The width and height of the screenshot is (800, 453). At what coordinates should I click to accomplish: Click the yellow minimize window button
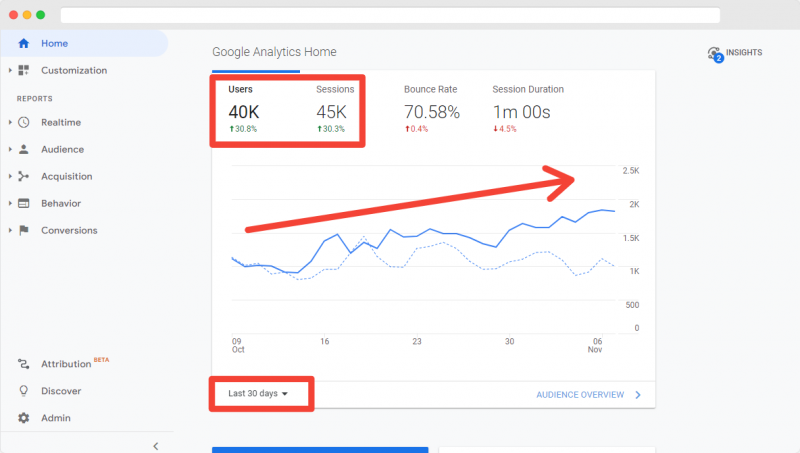(27, 15)
